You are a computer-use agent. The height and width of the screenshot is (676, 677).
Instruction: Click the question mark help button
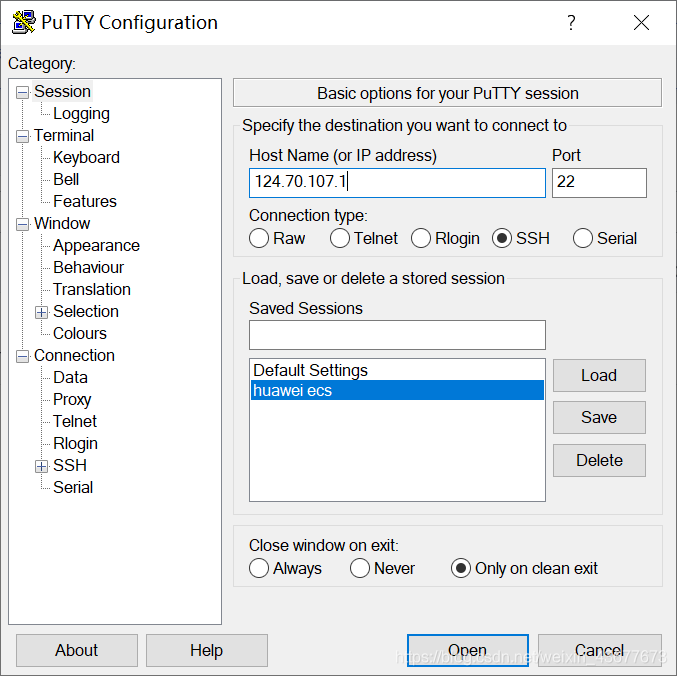tap(571, 22)
